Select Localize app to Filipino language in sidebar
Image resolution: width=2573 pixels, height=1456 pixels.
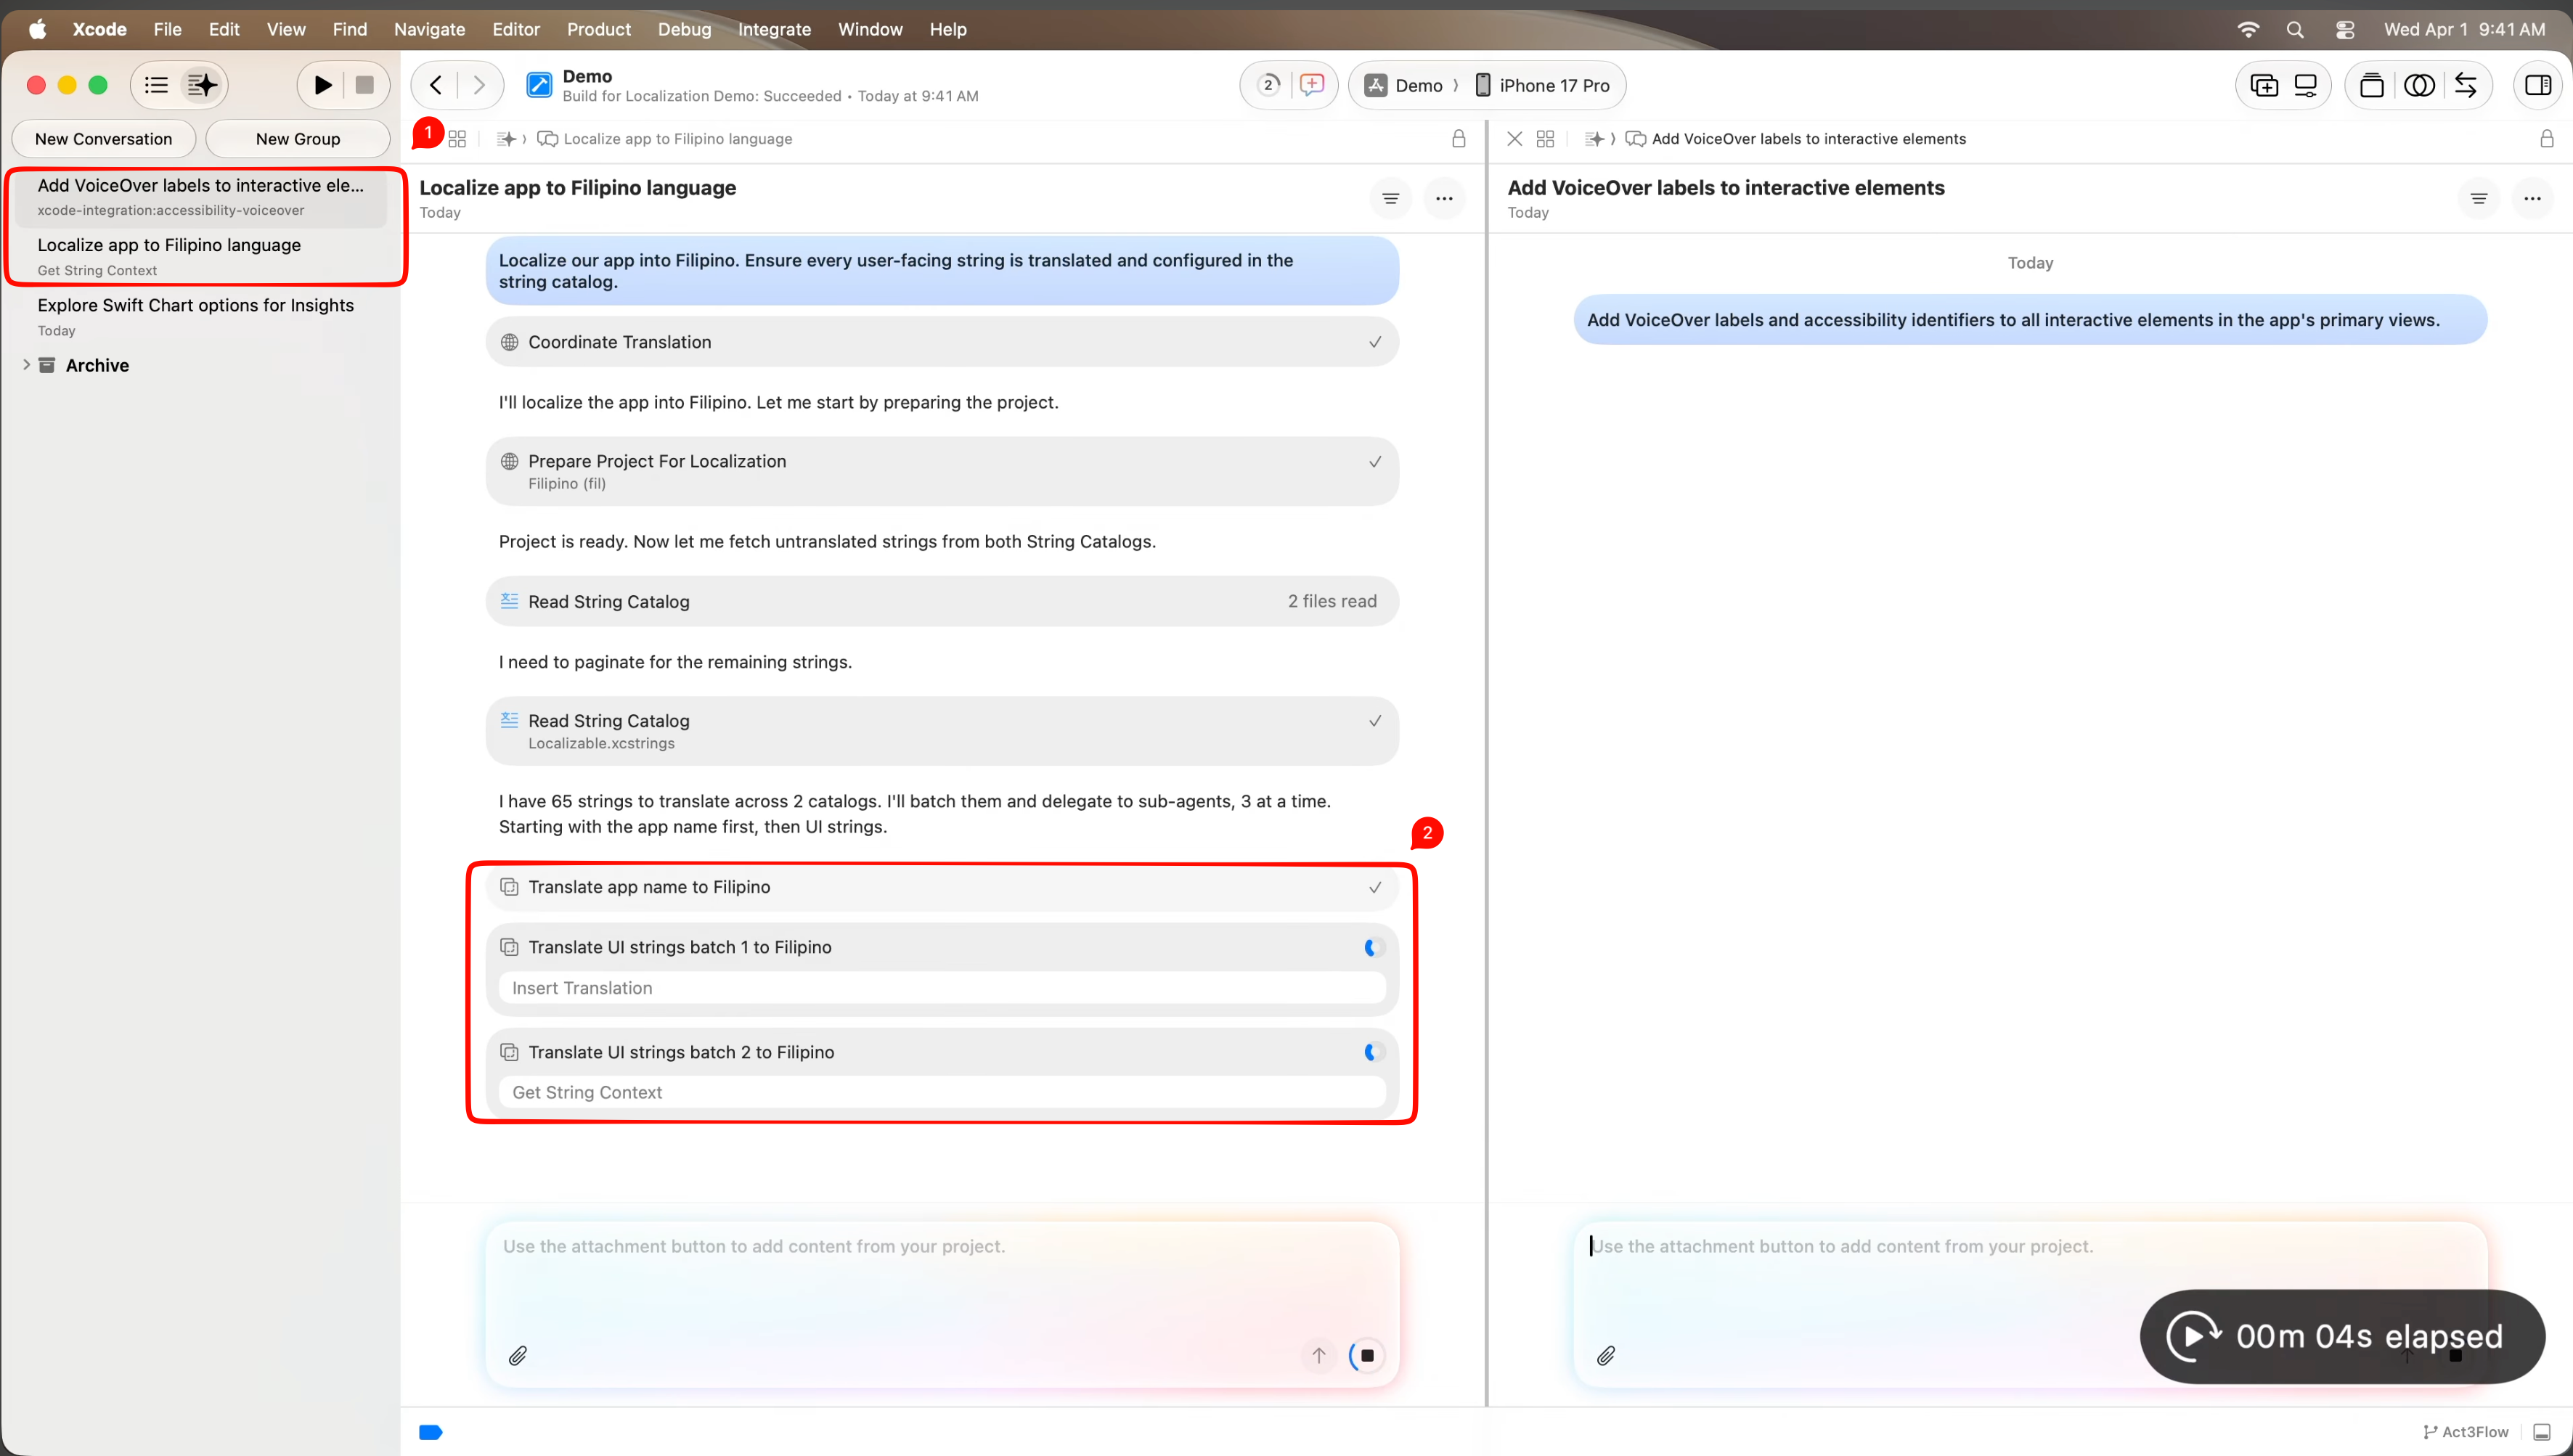tap(201, 256)
